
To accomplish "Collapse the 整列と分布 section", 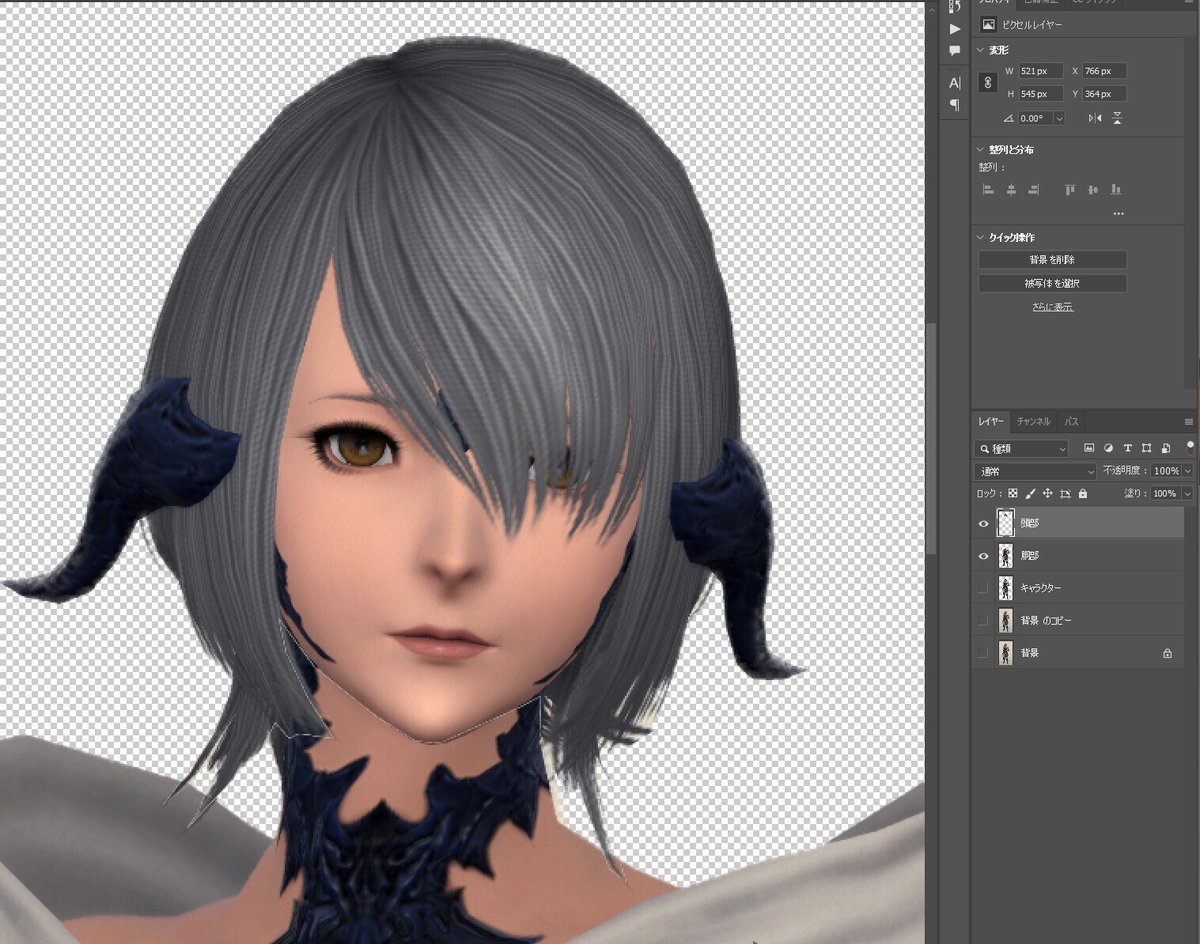I will [980, 150].
